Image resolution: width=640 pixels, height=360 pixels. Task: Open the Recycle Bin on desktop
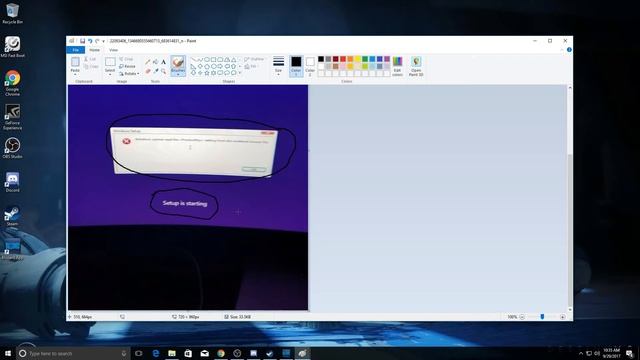tap(12, 13)
